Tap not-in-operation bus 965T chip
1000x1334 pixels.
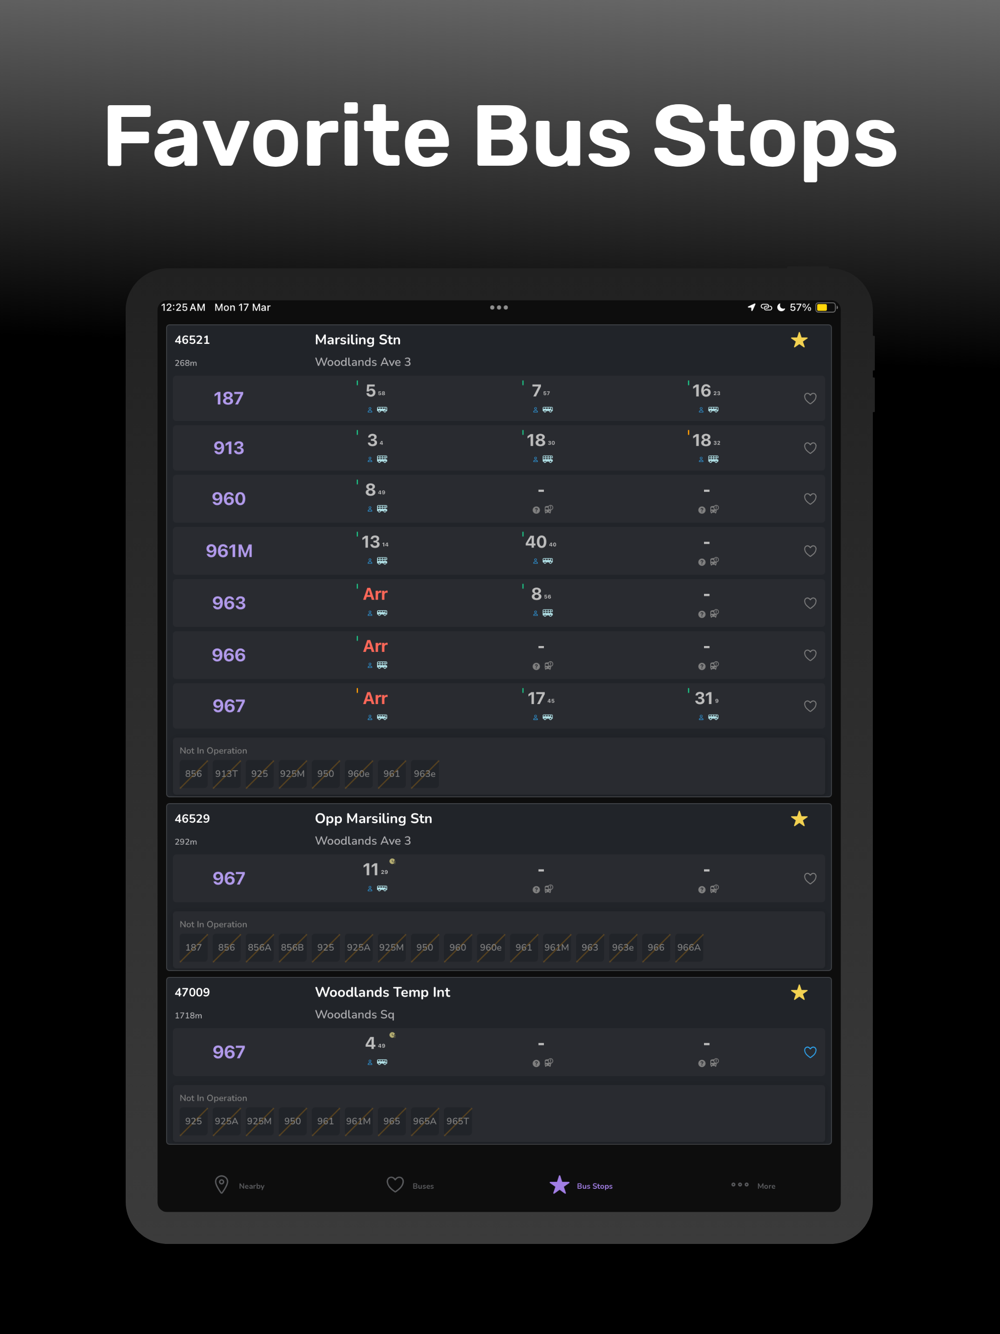pyautogui.click(x=458, y=1121)
